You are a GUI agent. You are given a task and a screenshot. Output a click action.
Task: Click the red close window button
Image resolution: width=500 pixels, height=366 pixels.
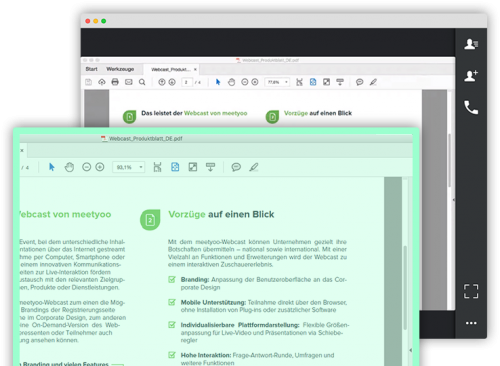click(x=88, y=21)
